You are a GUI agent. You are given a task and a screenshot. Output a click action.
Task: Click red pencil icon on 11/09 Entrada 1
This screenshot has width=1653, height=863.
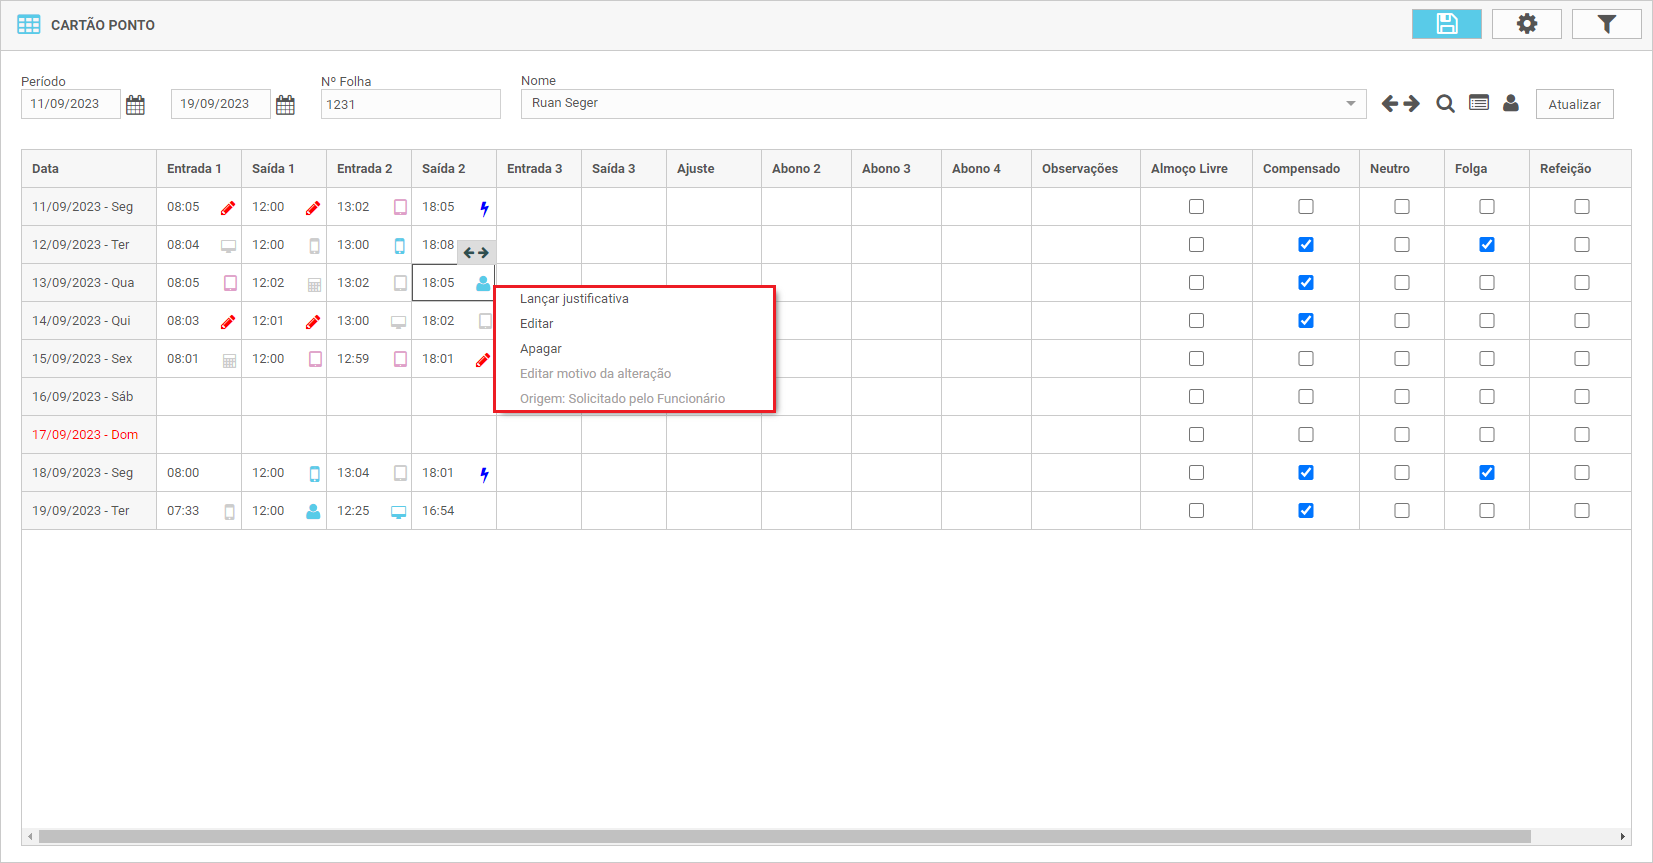point(228,208)
